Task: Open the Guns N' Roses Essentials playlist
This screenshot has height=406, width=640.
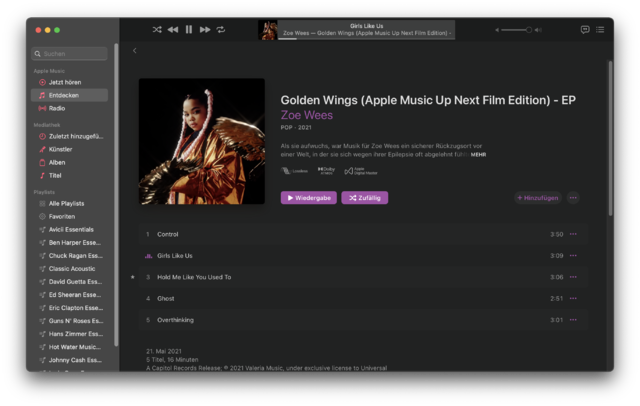Action: (x=69, y=321)
